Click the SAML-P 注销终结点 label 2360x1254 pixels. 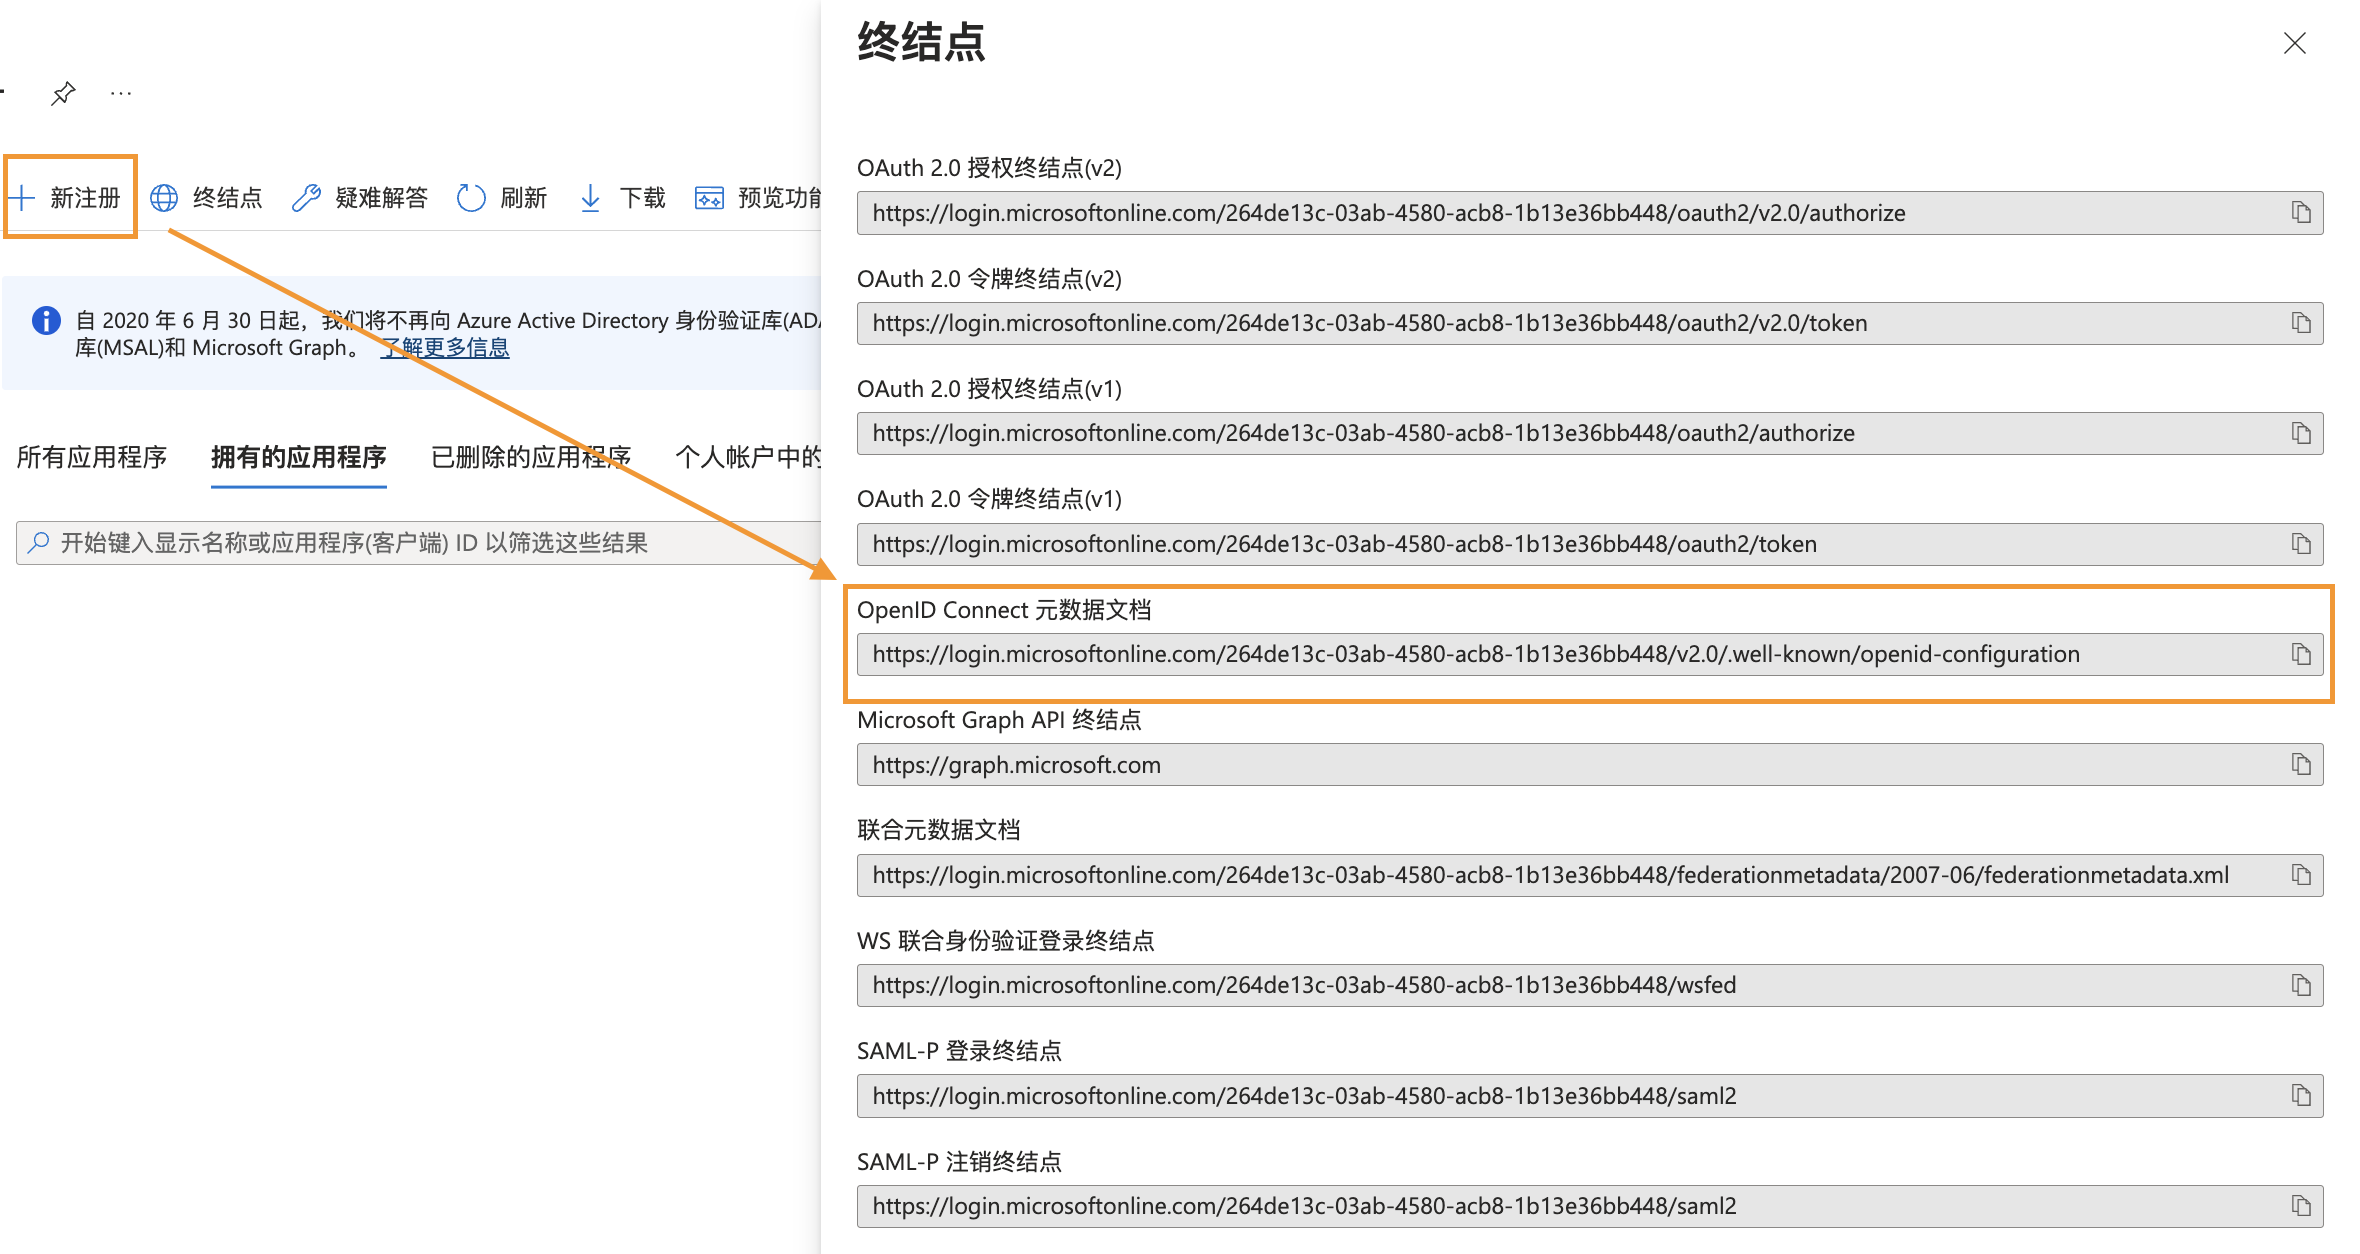(x=959, y=1162)
